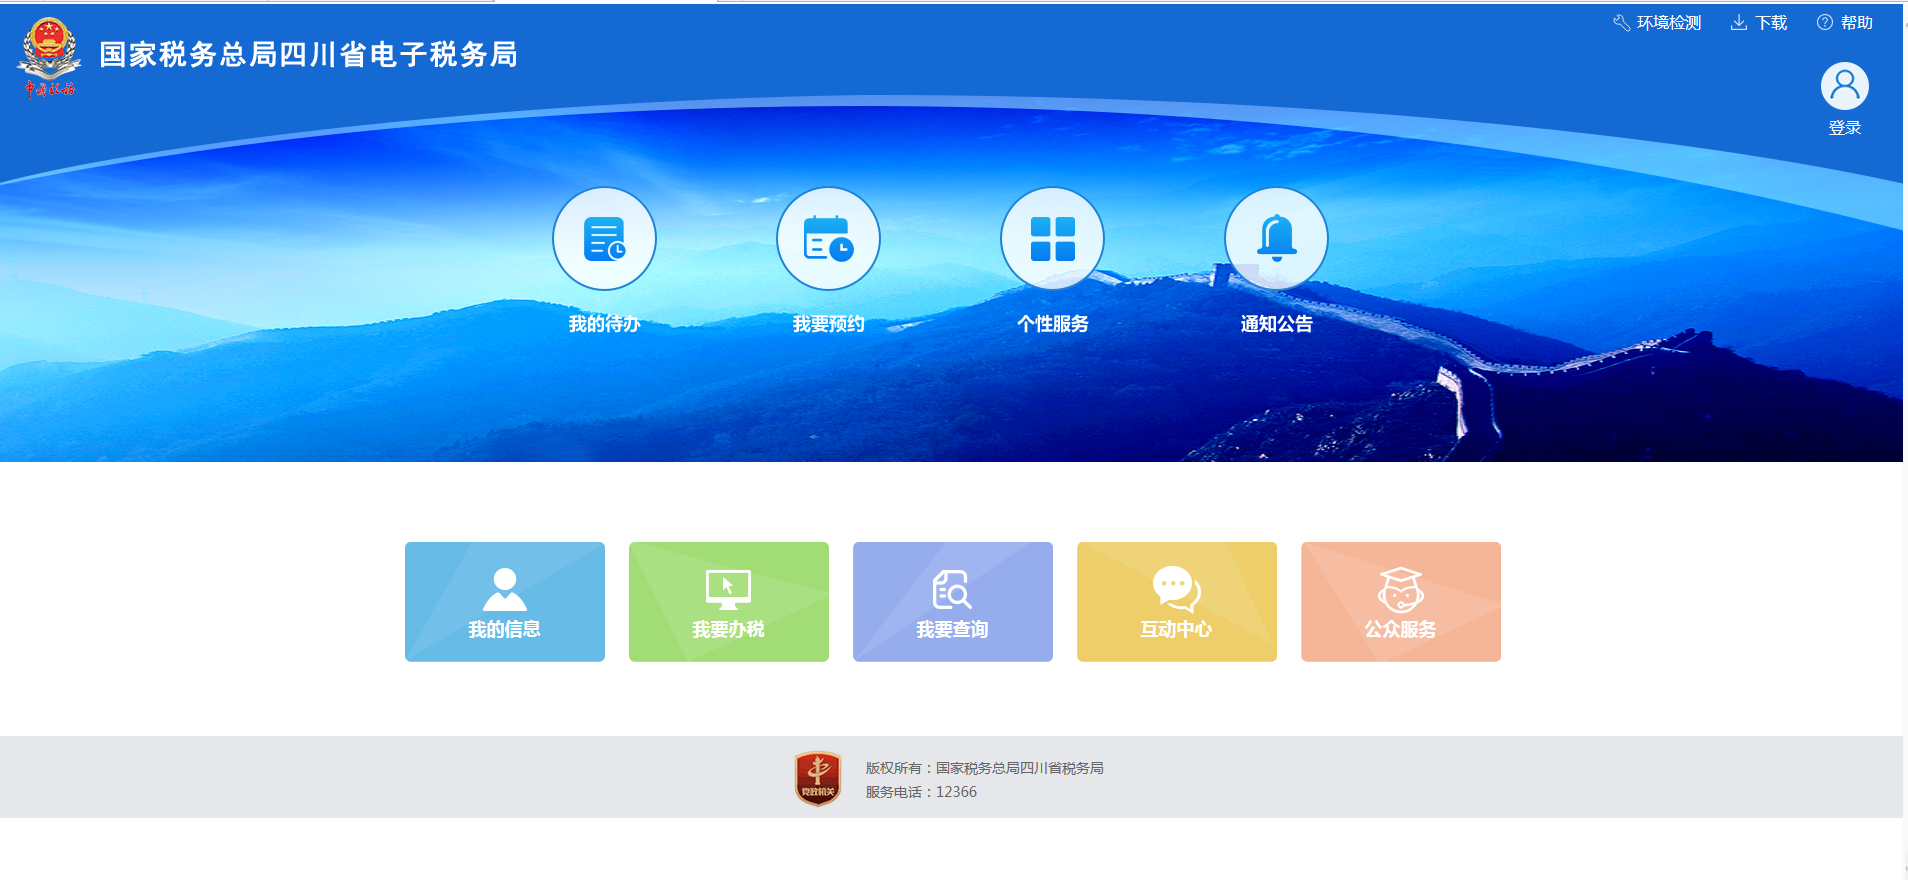
Task: Open 我要预约 calendar icon
Action: [828, 239]
